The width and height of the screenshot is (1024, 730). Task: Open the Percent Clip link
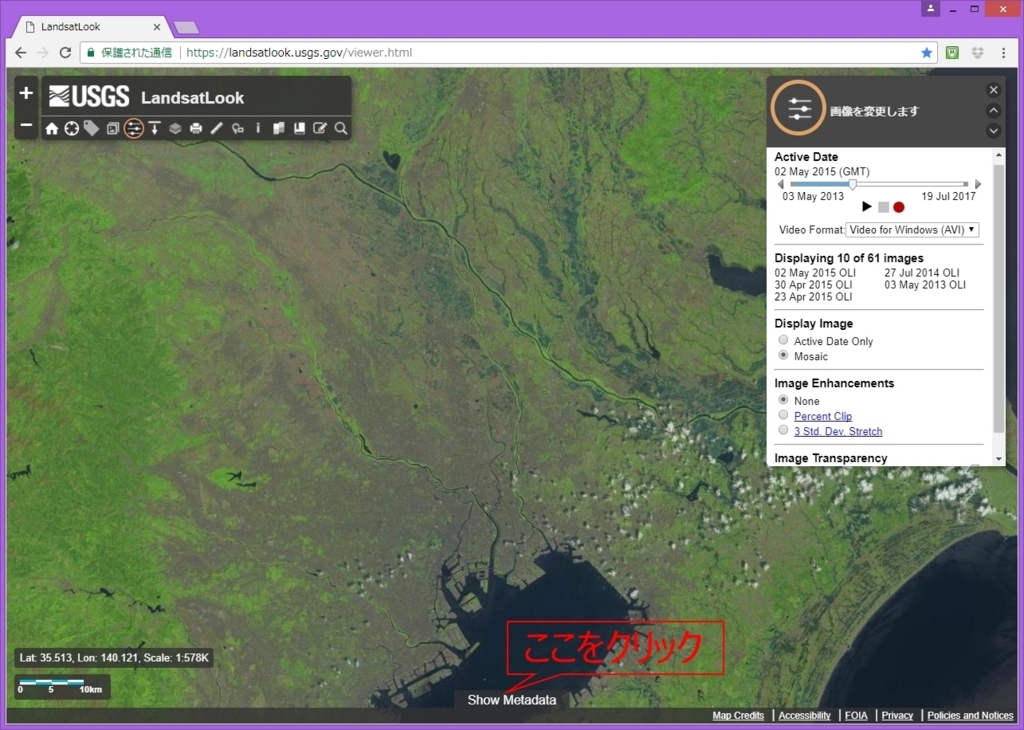point(823,416)
